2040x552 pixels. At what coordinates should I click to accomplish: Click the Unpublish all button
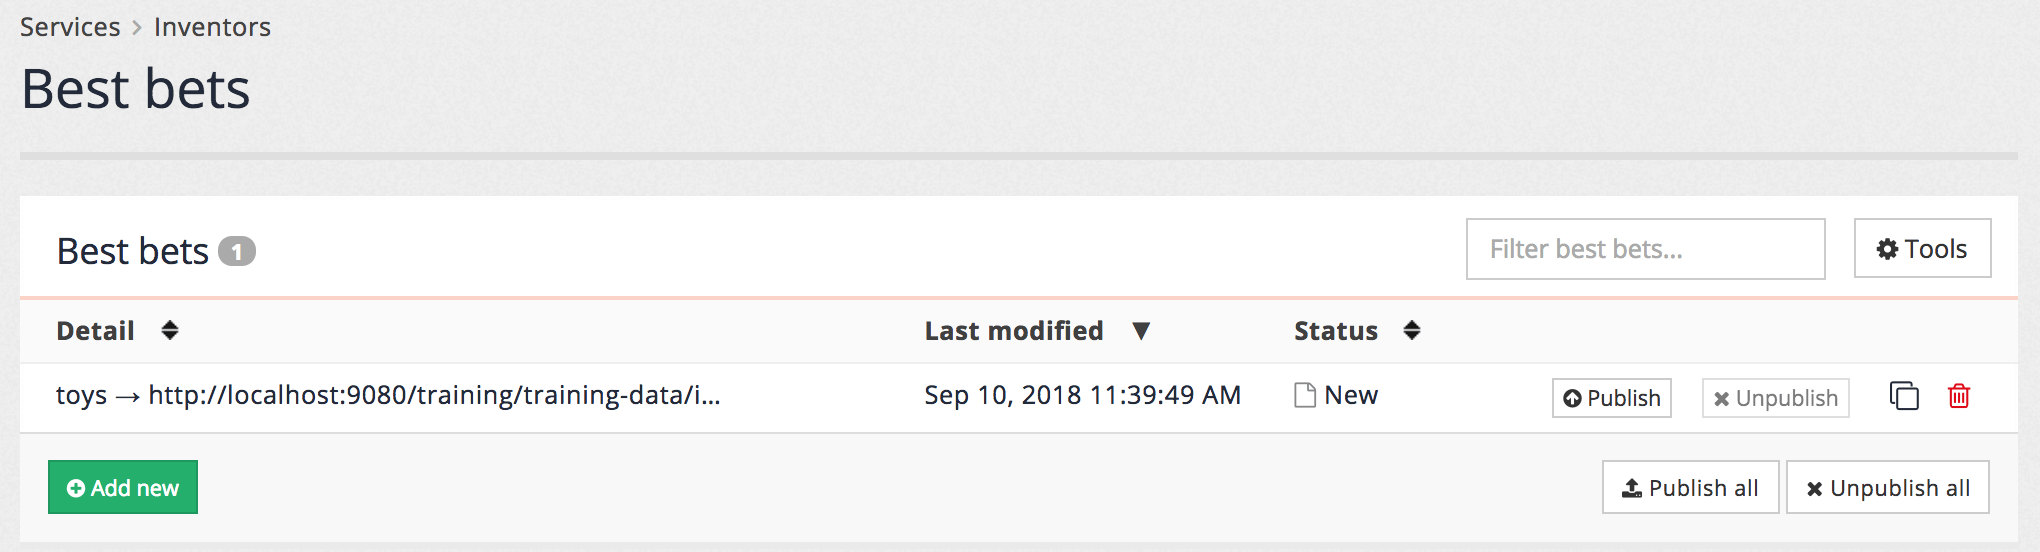pyautogui.click(x=1887, y=487)
